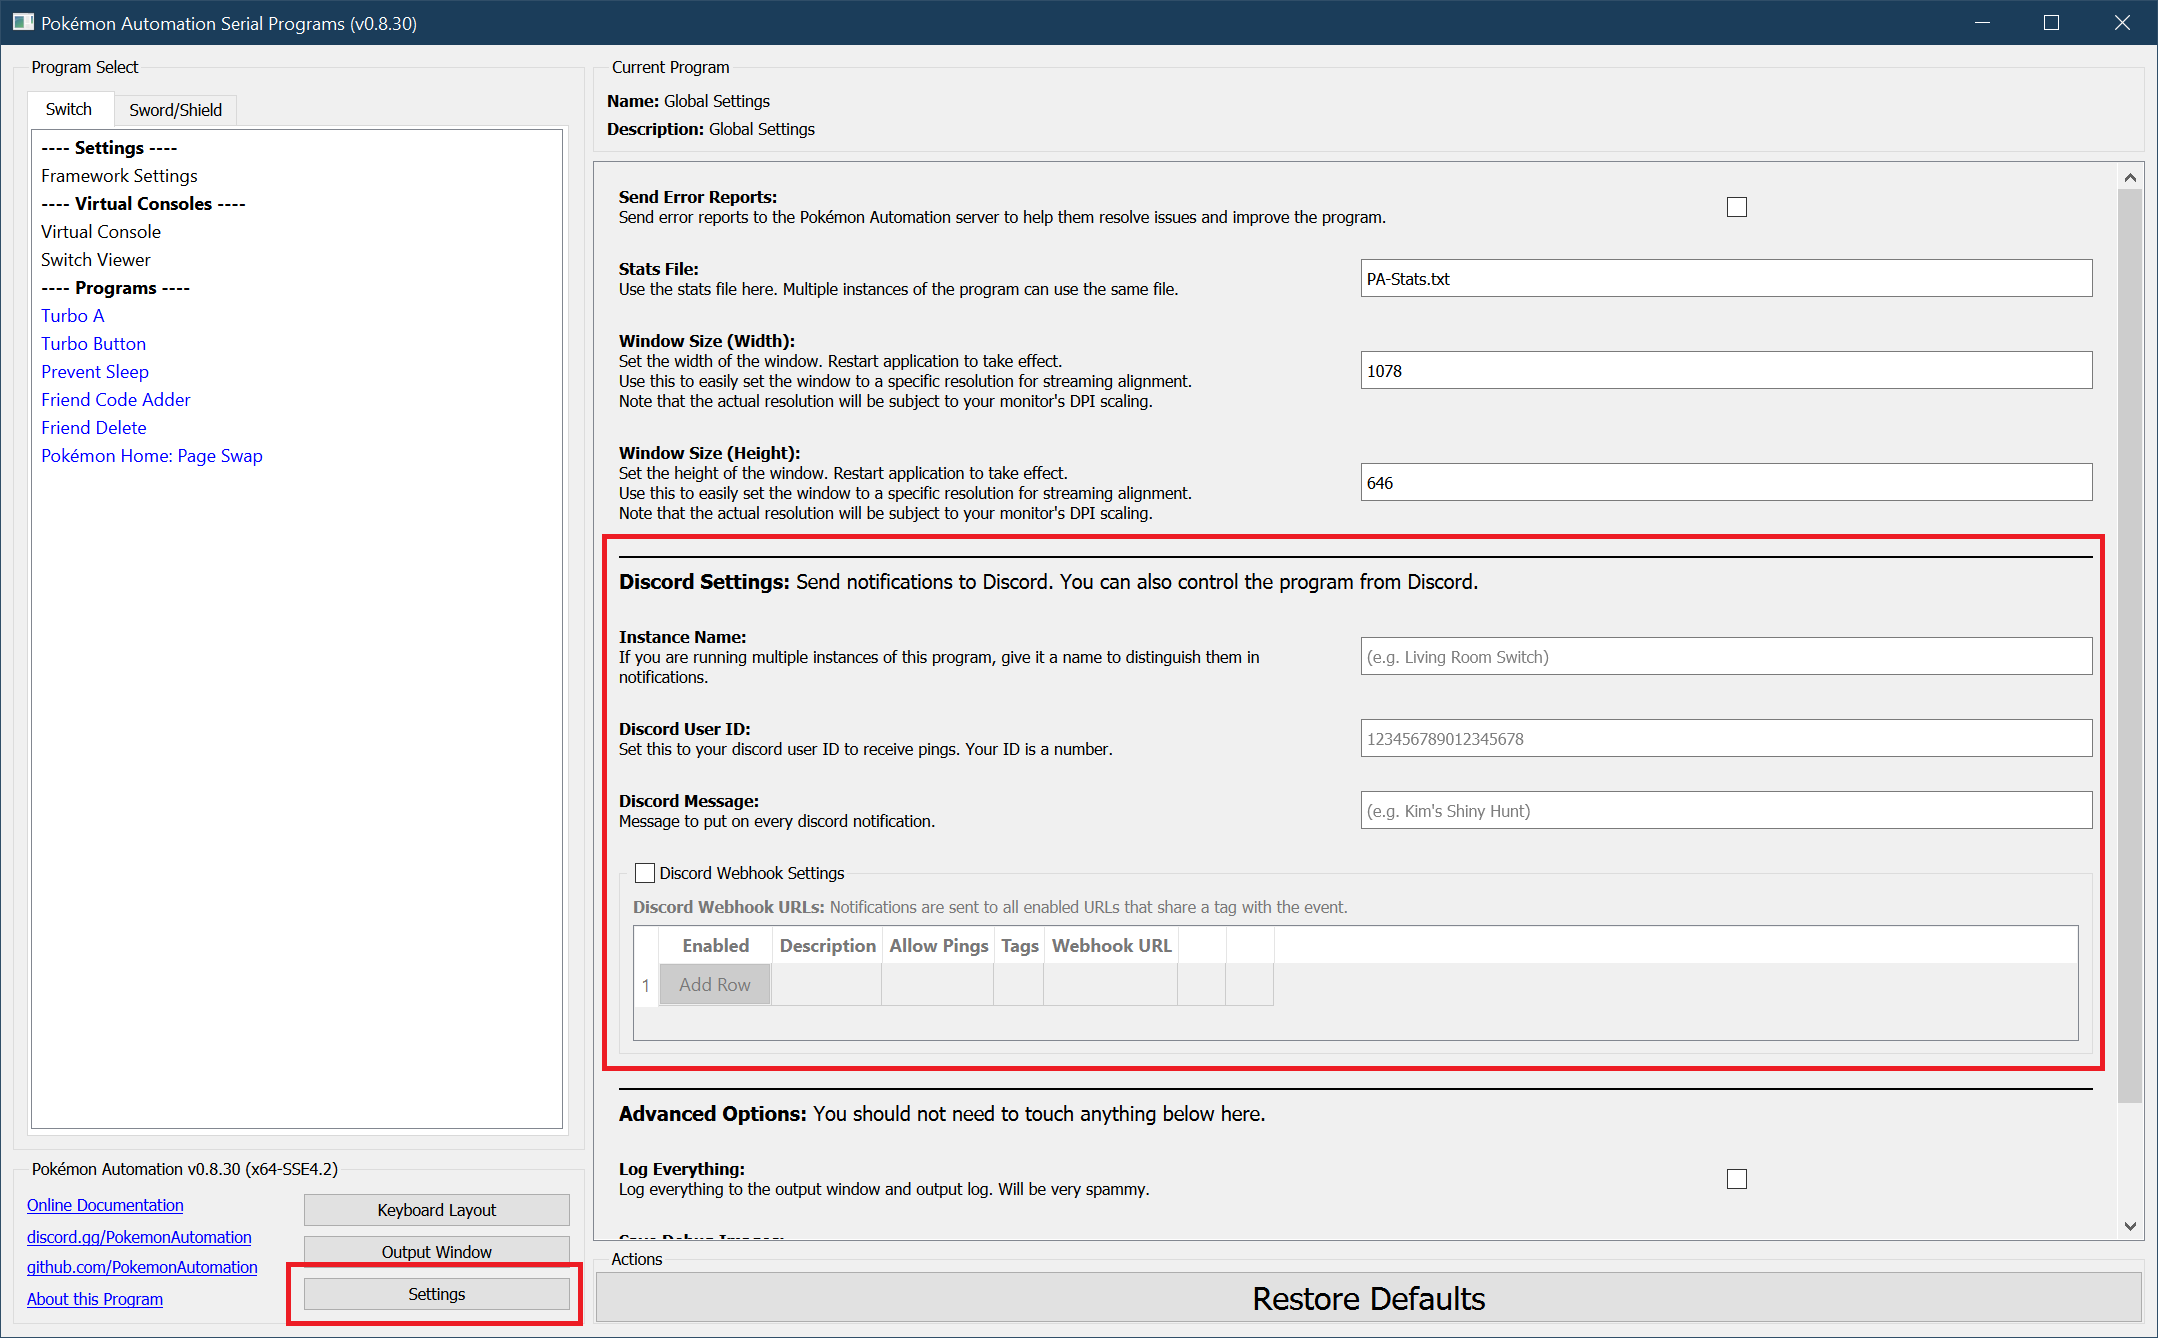Screen dimensions: 2158x1338
Task: Switch to the Sword/Shield tab
Action: [175, 110]
